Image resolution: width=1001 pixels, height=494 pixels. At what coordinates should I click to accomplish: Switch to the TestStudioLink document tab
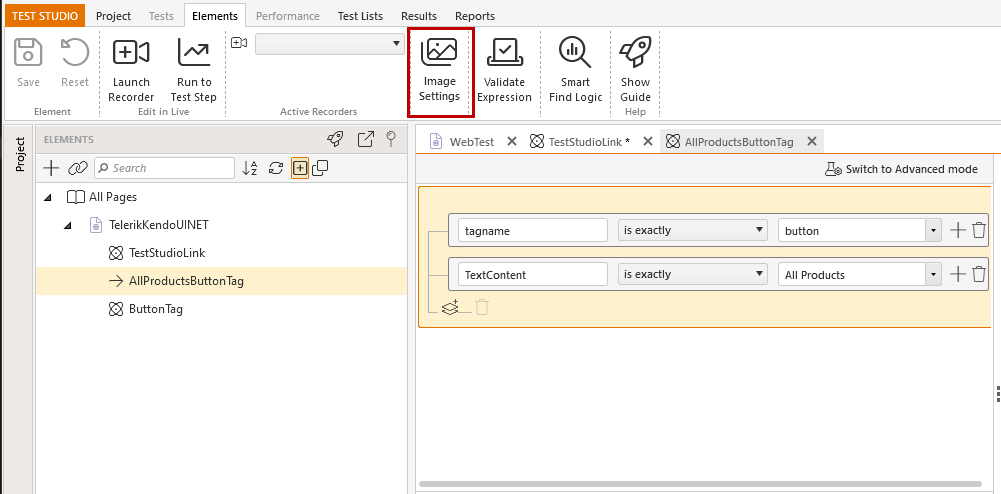tap(589, 142)
